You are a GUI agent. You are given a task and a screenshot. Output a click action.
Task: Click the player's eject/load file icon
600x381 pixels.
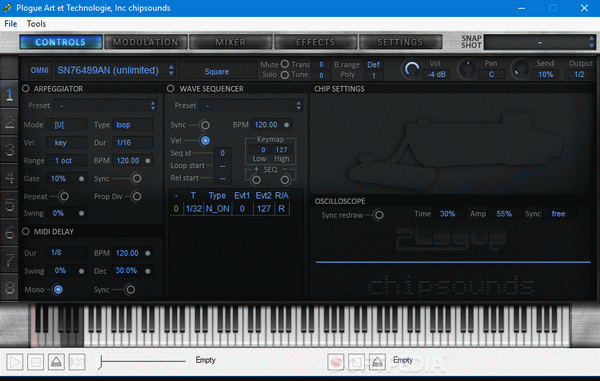(56, 362)
